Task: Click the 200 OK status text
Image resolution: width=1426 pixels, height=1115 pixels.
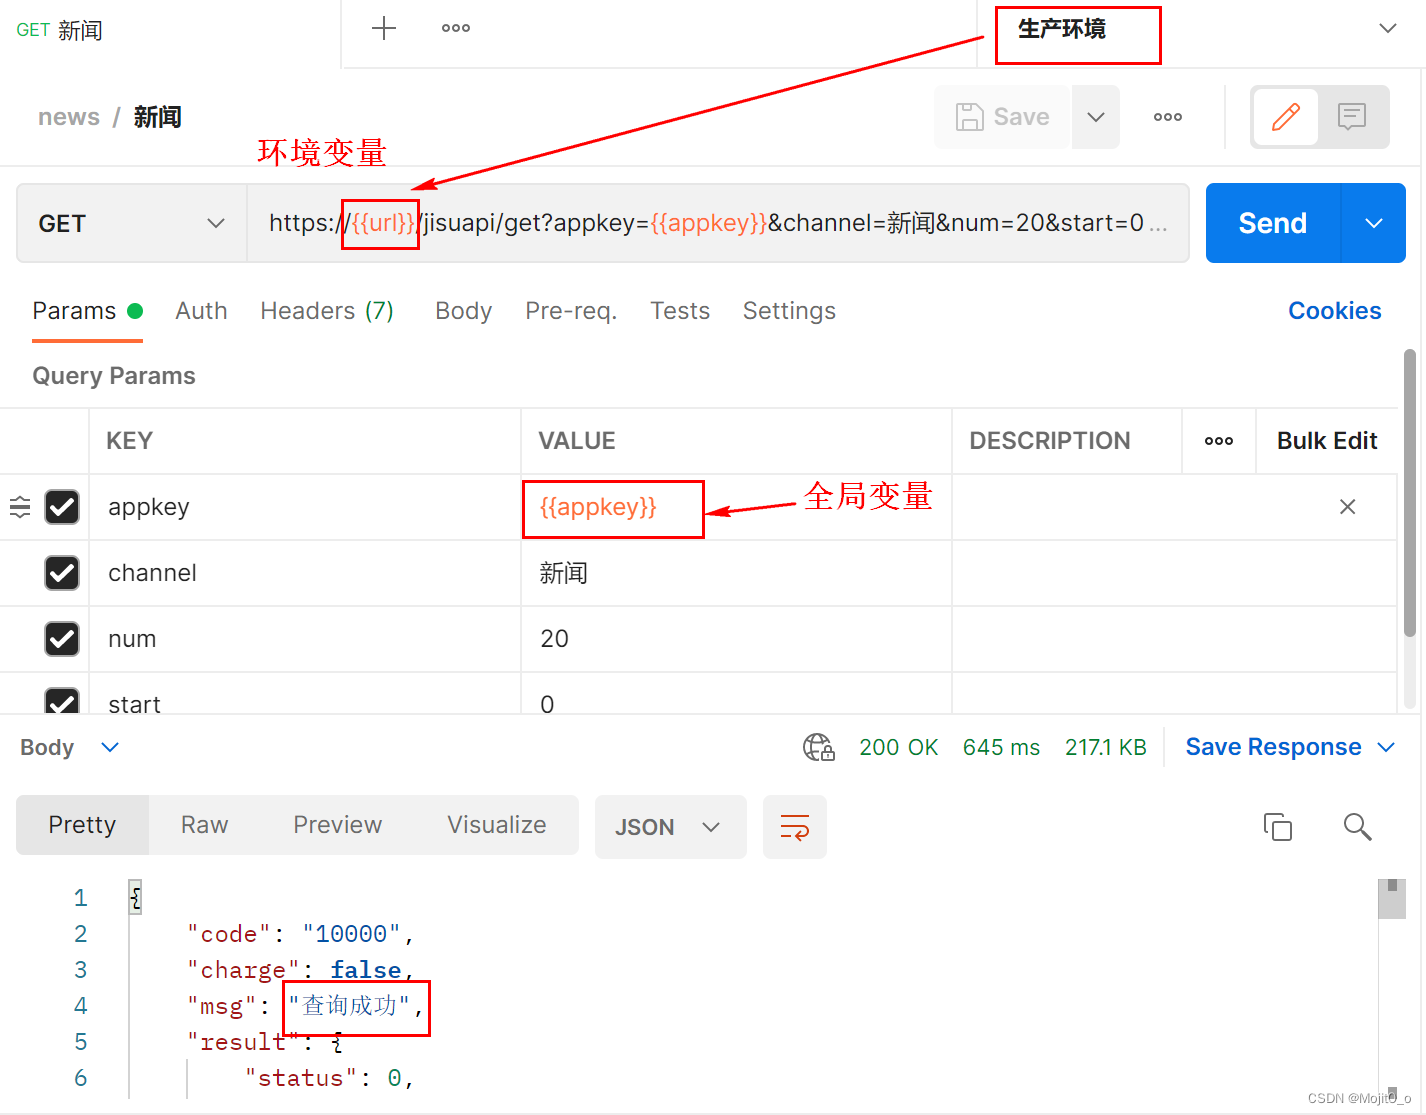Action: (x=899, y=747)
